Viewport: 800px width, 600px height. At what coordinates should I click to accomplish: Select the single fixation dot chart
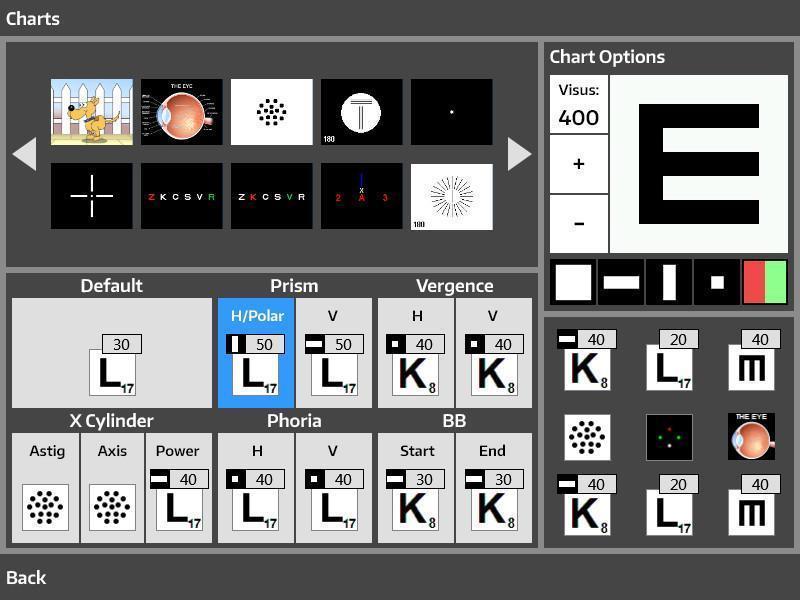click(451, 112)
